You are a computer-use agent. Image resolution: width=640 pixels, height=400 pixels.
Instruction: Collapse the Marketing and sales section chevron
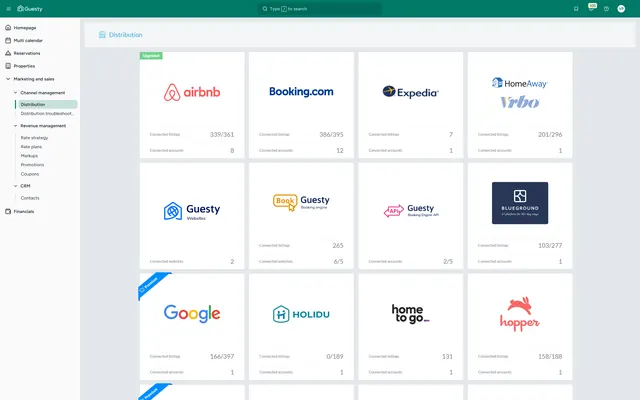(x=8, y=79)
